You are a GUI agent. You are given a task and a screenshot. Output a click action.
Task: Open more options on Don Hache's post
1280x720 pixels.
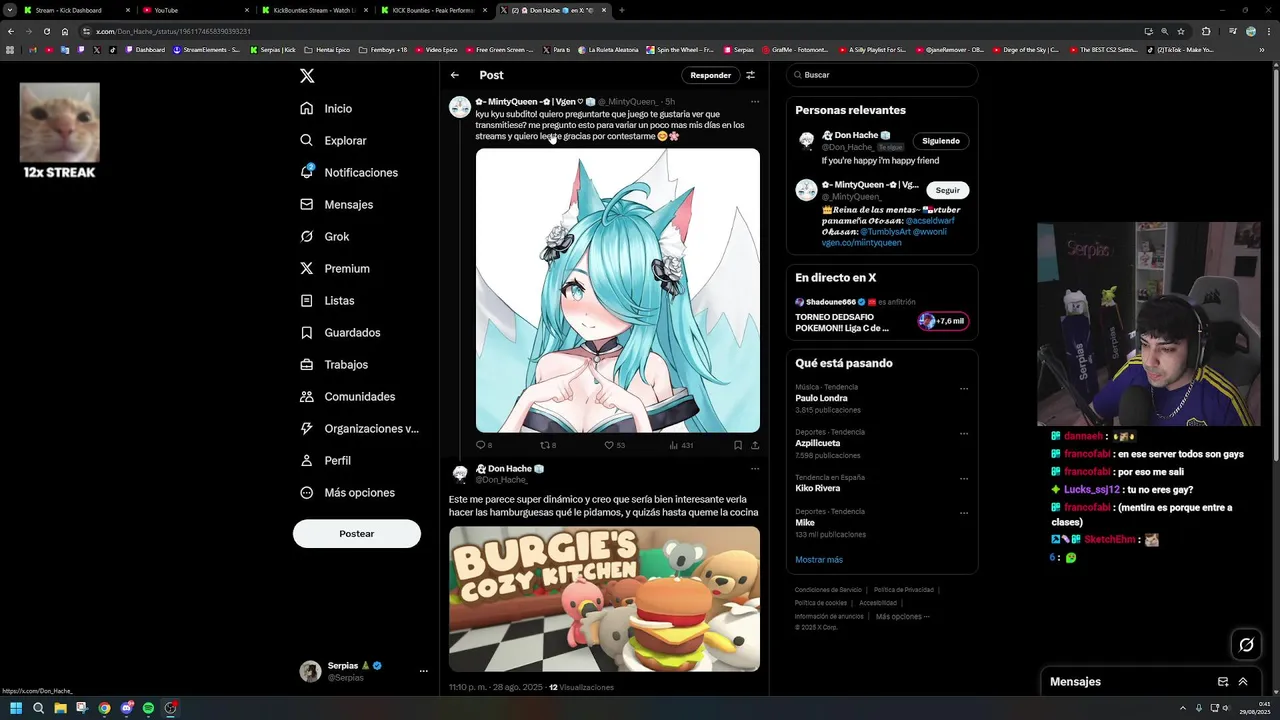(755, 468)
